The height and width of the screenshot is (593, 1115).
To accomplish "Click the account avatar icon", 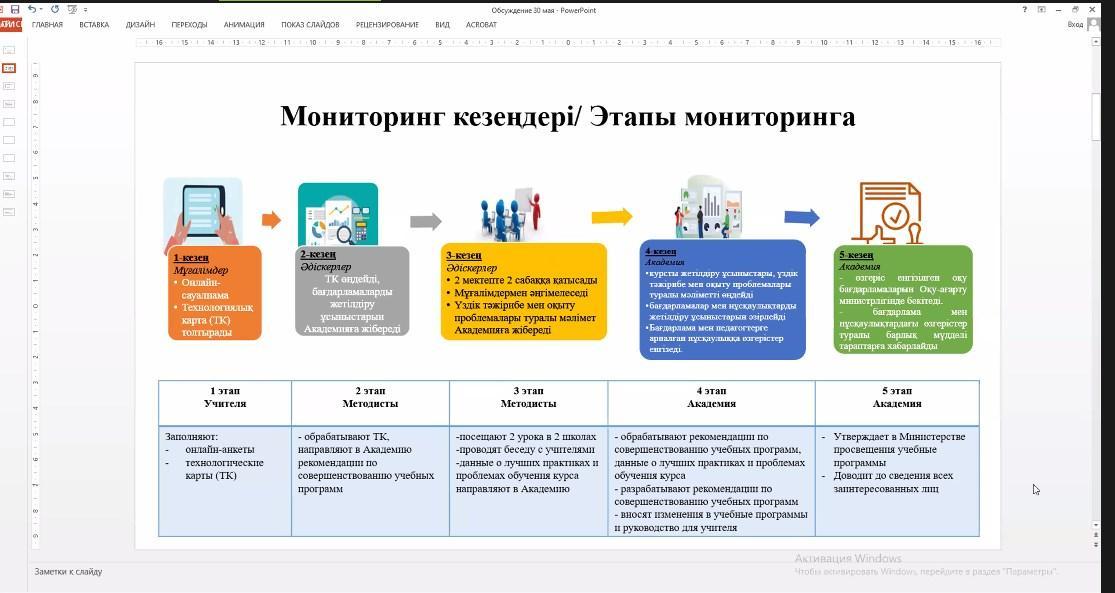I will (1094, 25).
